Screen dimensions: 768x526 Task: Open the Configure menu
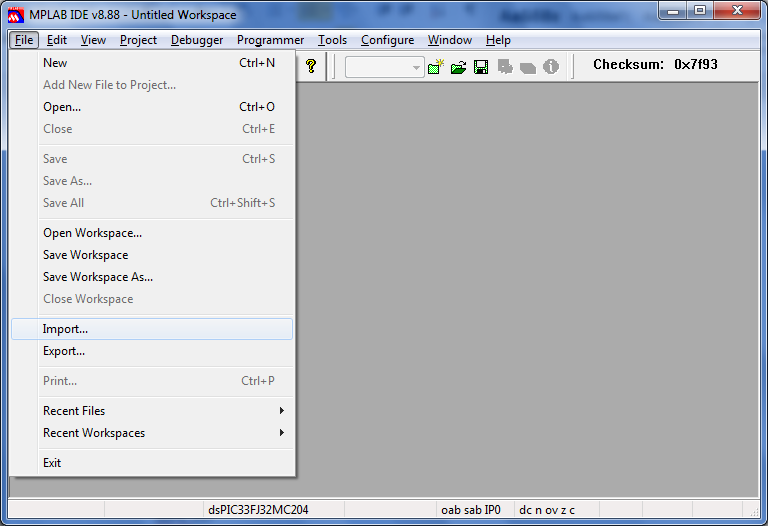pyautogui.click(x=387, y=40)
